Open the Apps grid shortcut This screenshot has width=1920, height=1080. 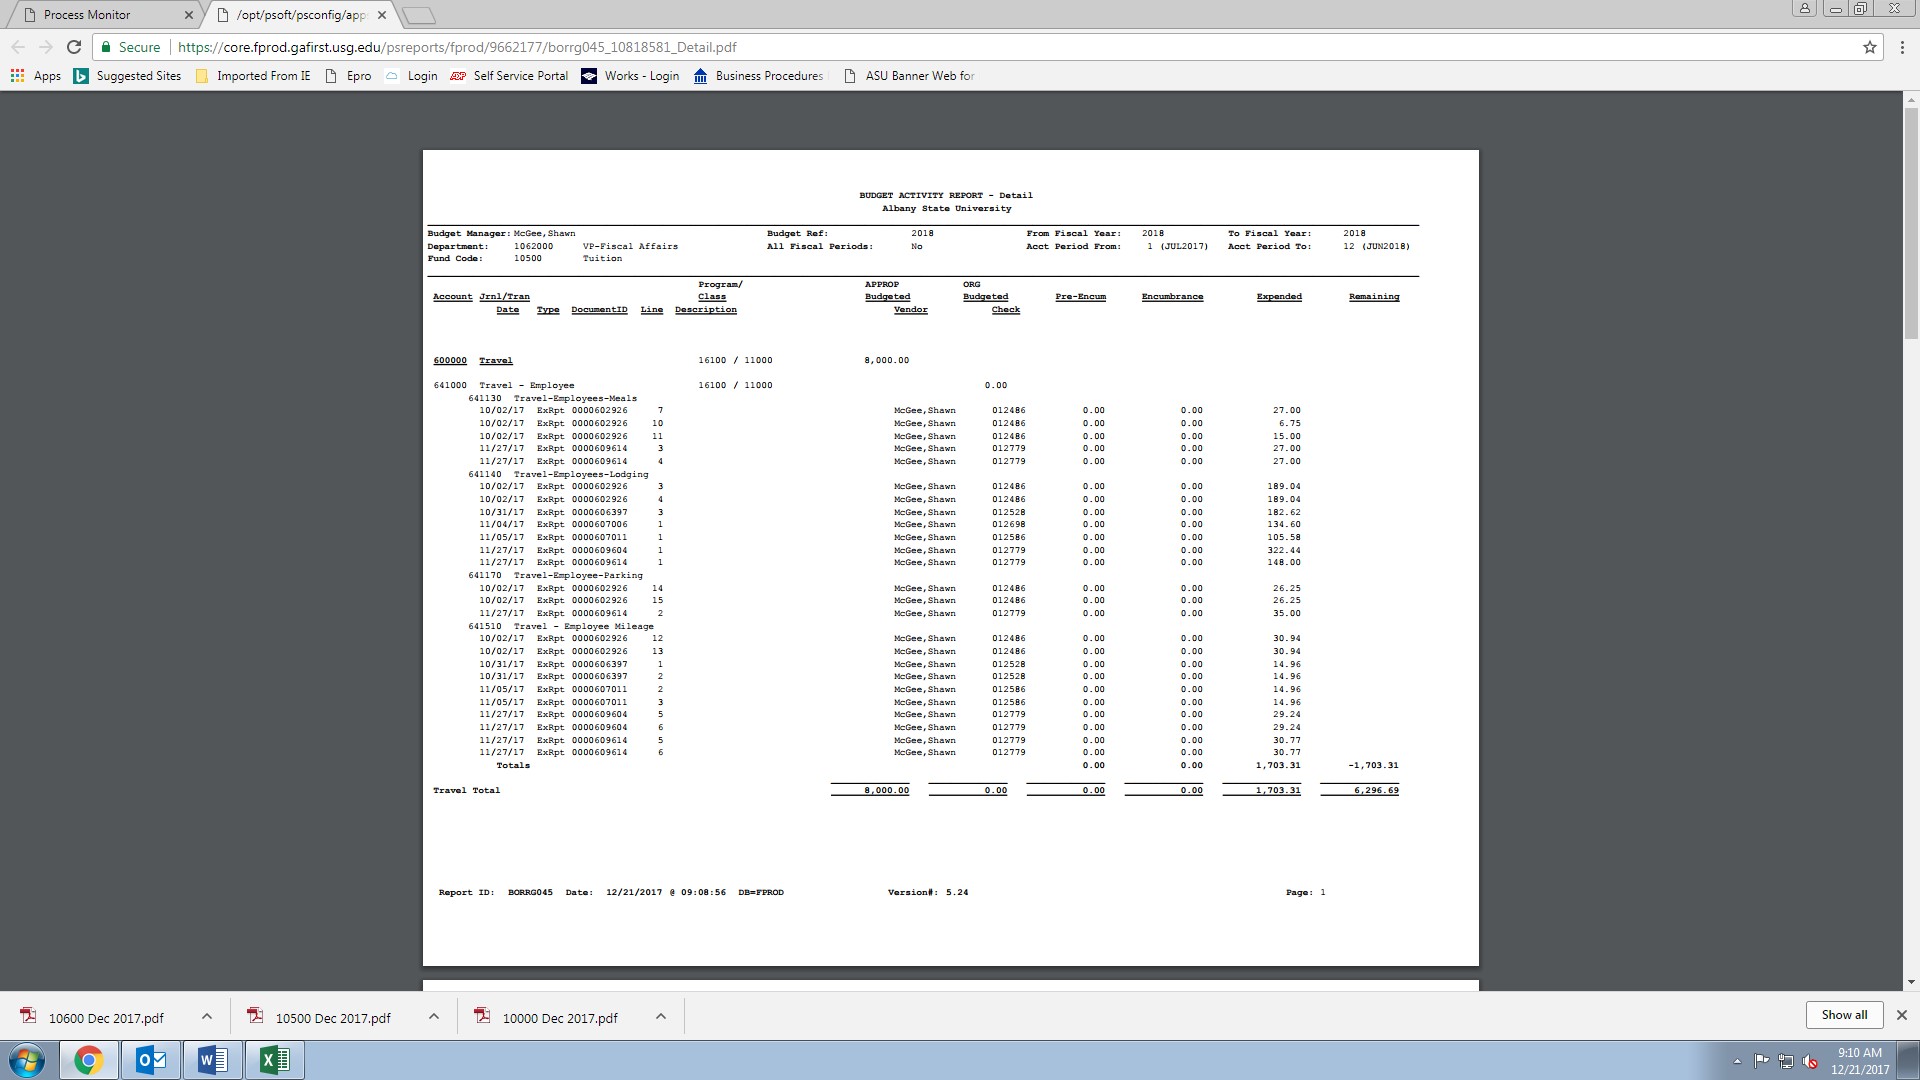click(36, 76)
